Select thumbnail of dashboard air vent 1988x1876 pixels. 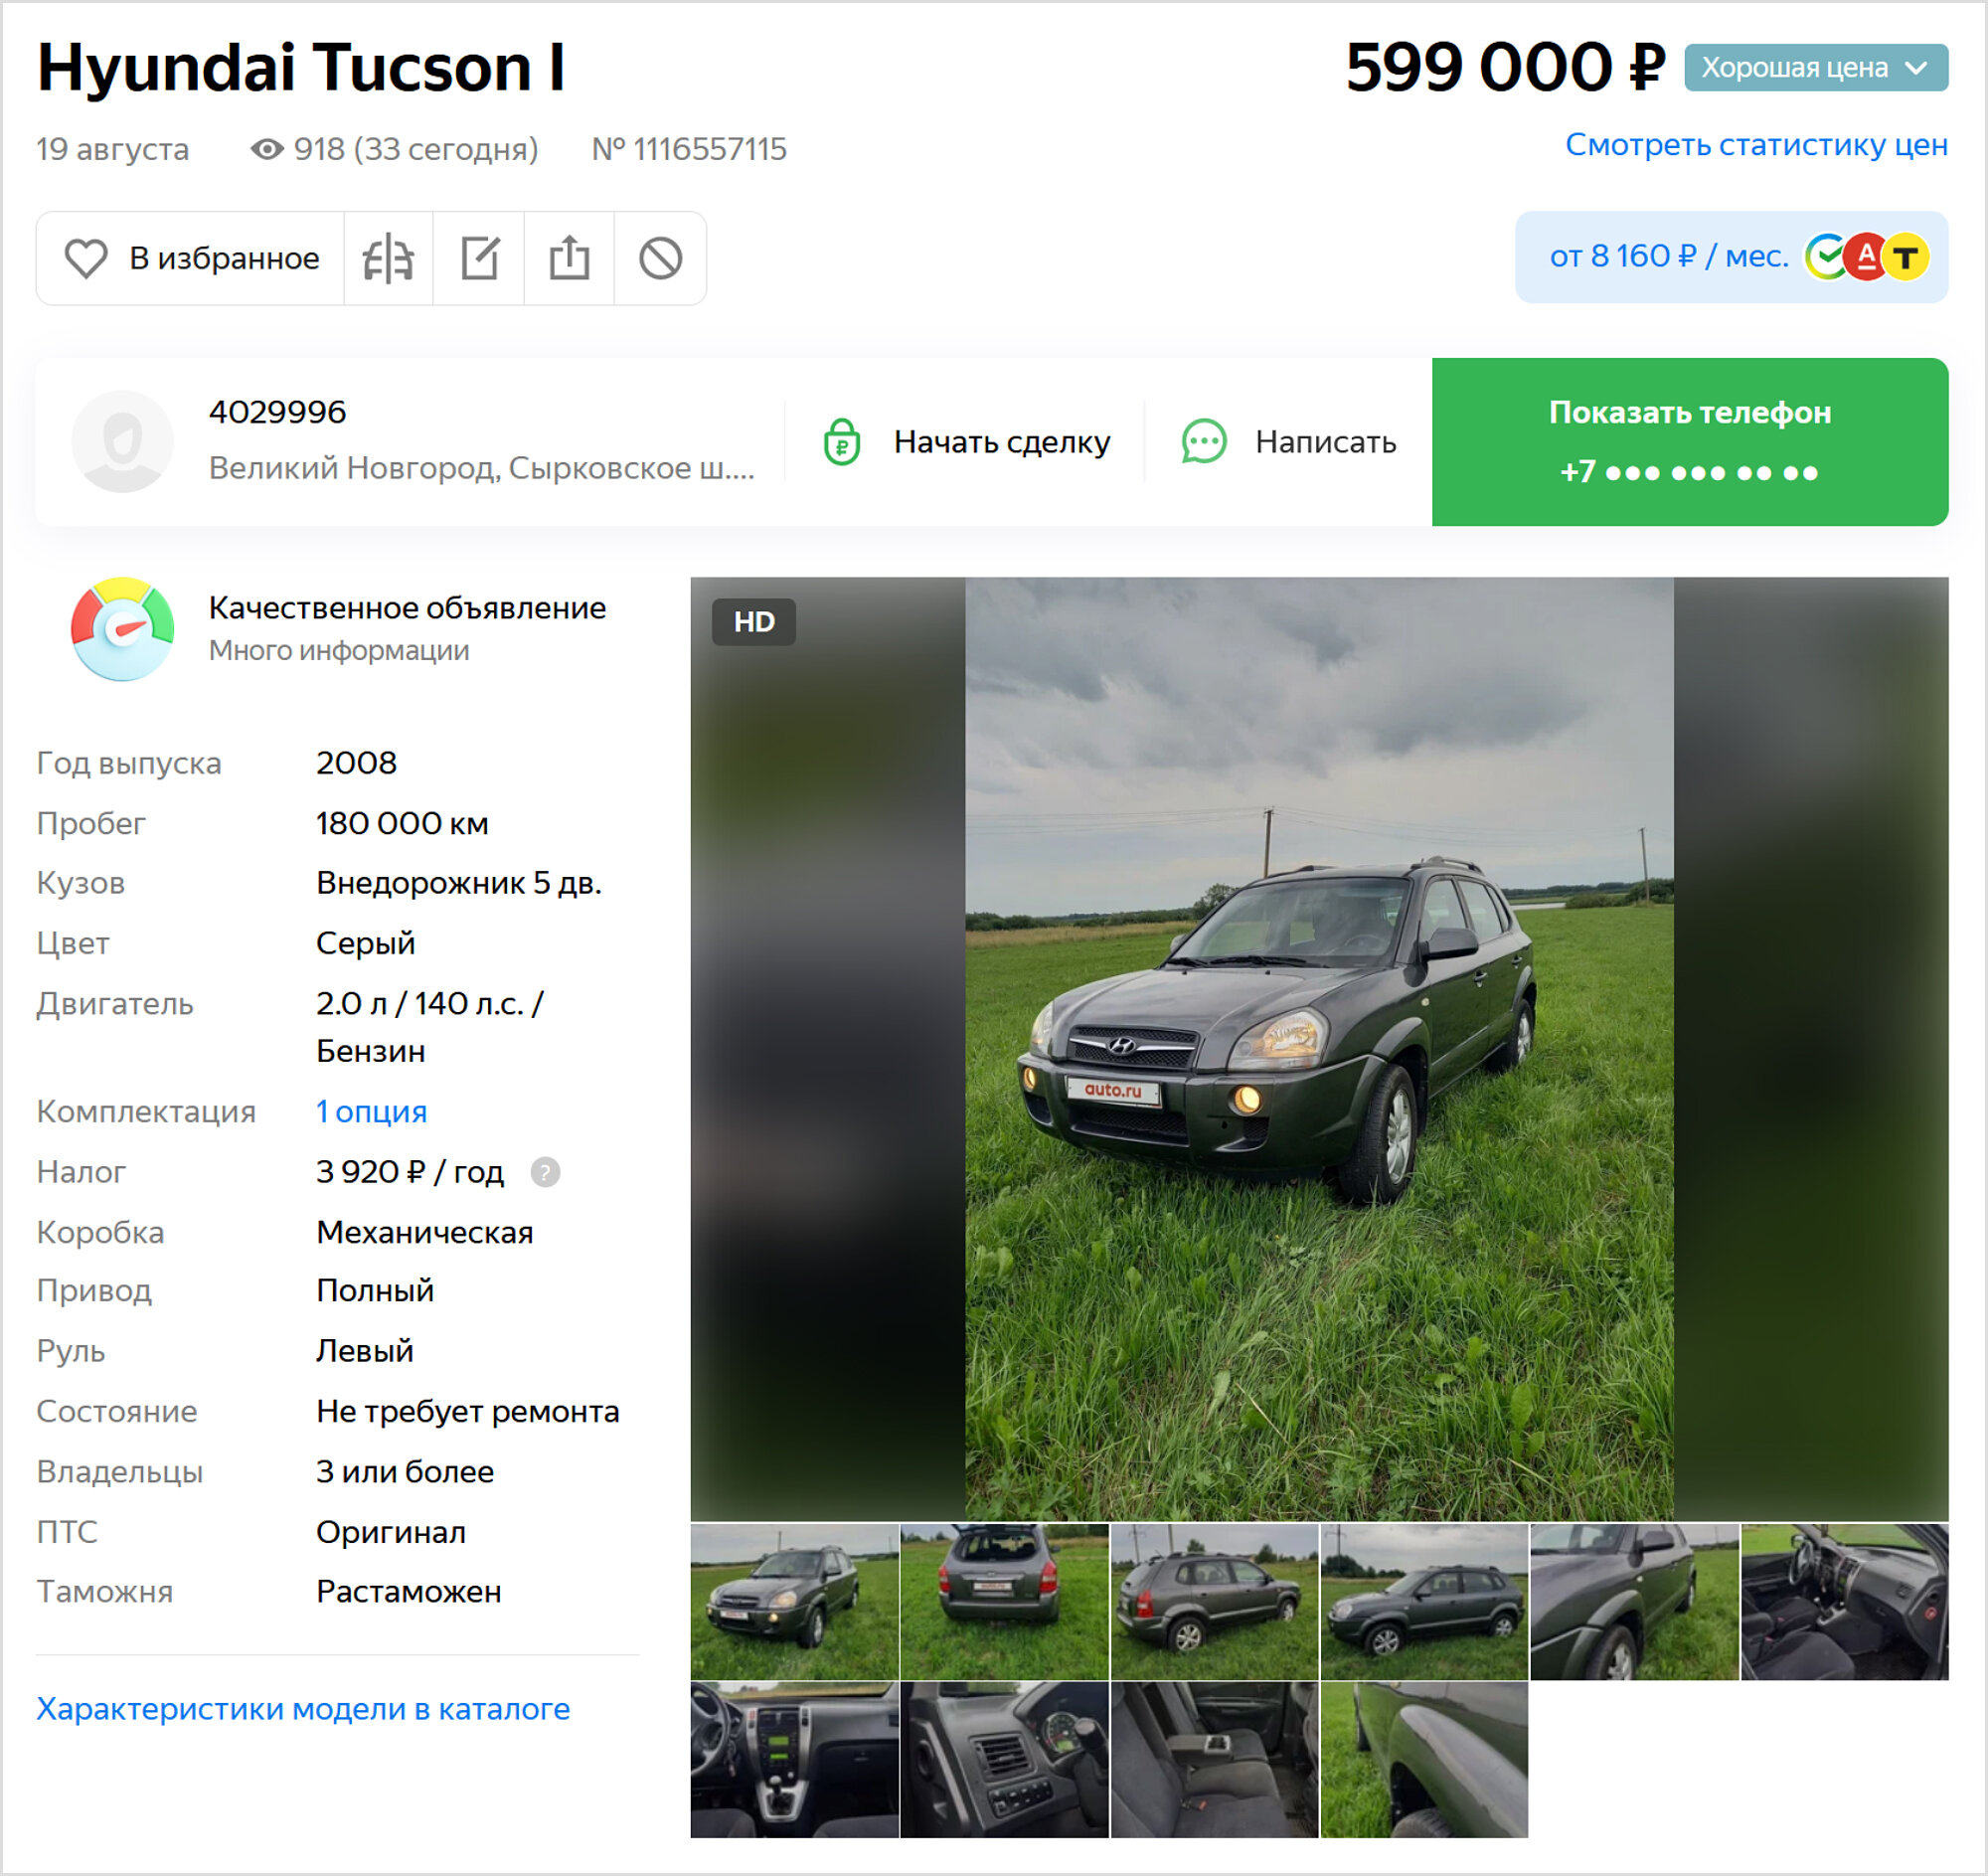1005,1760
